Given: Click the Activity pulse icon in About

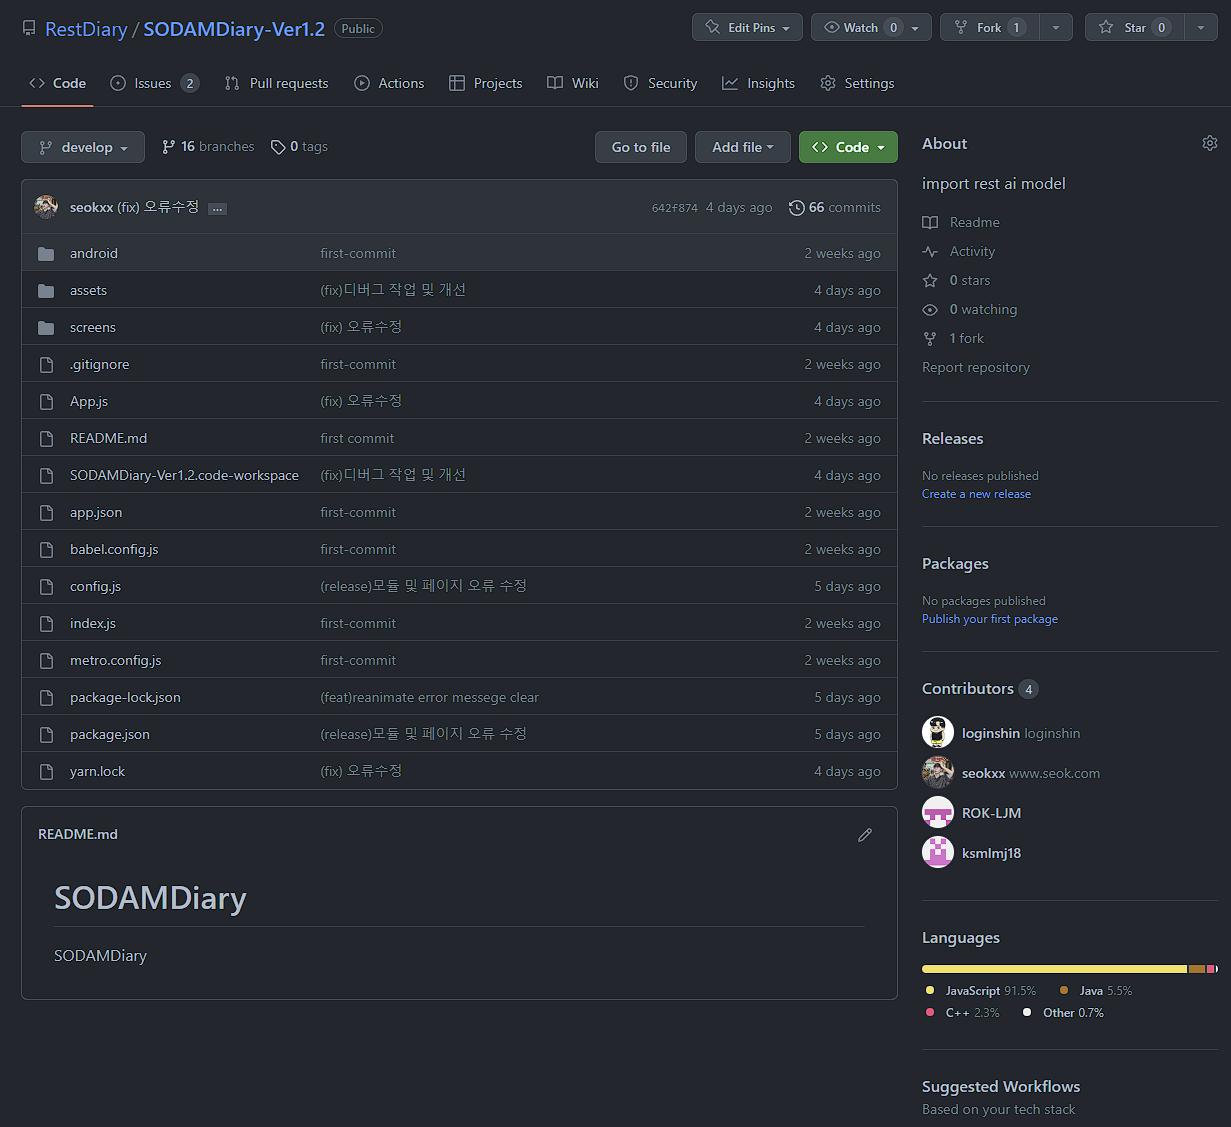Looking at the screenshot, I should click(x=930, y=251).
